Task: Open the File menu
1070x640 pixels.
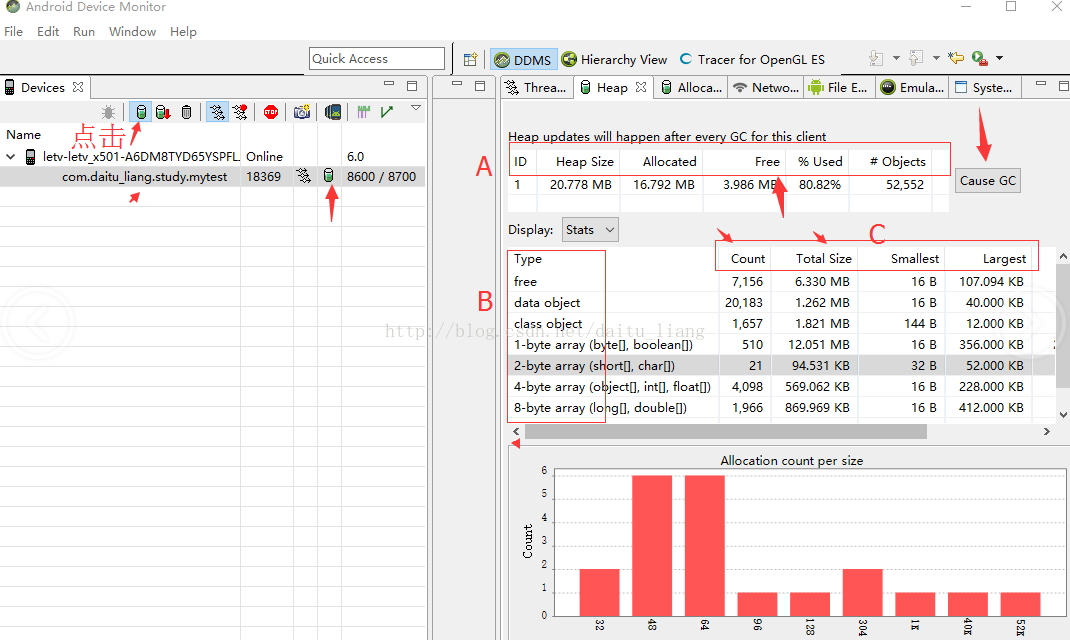Action: (14, 31)
